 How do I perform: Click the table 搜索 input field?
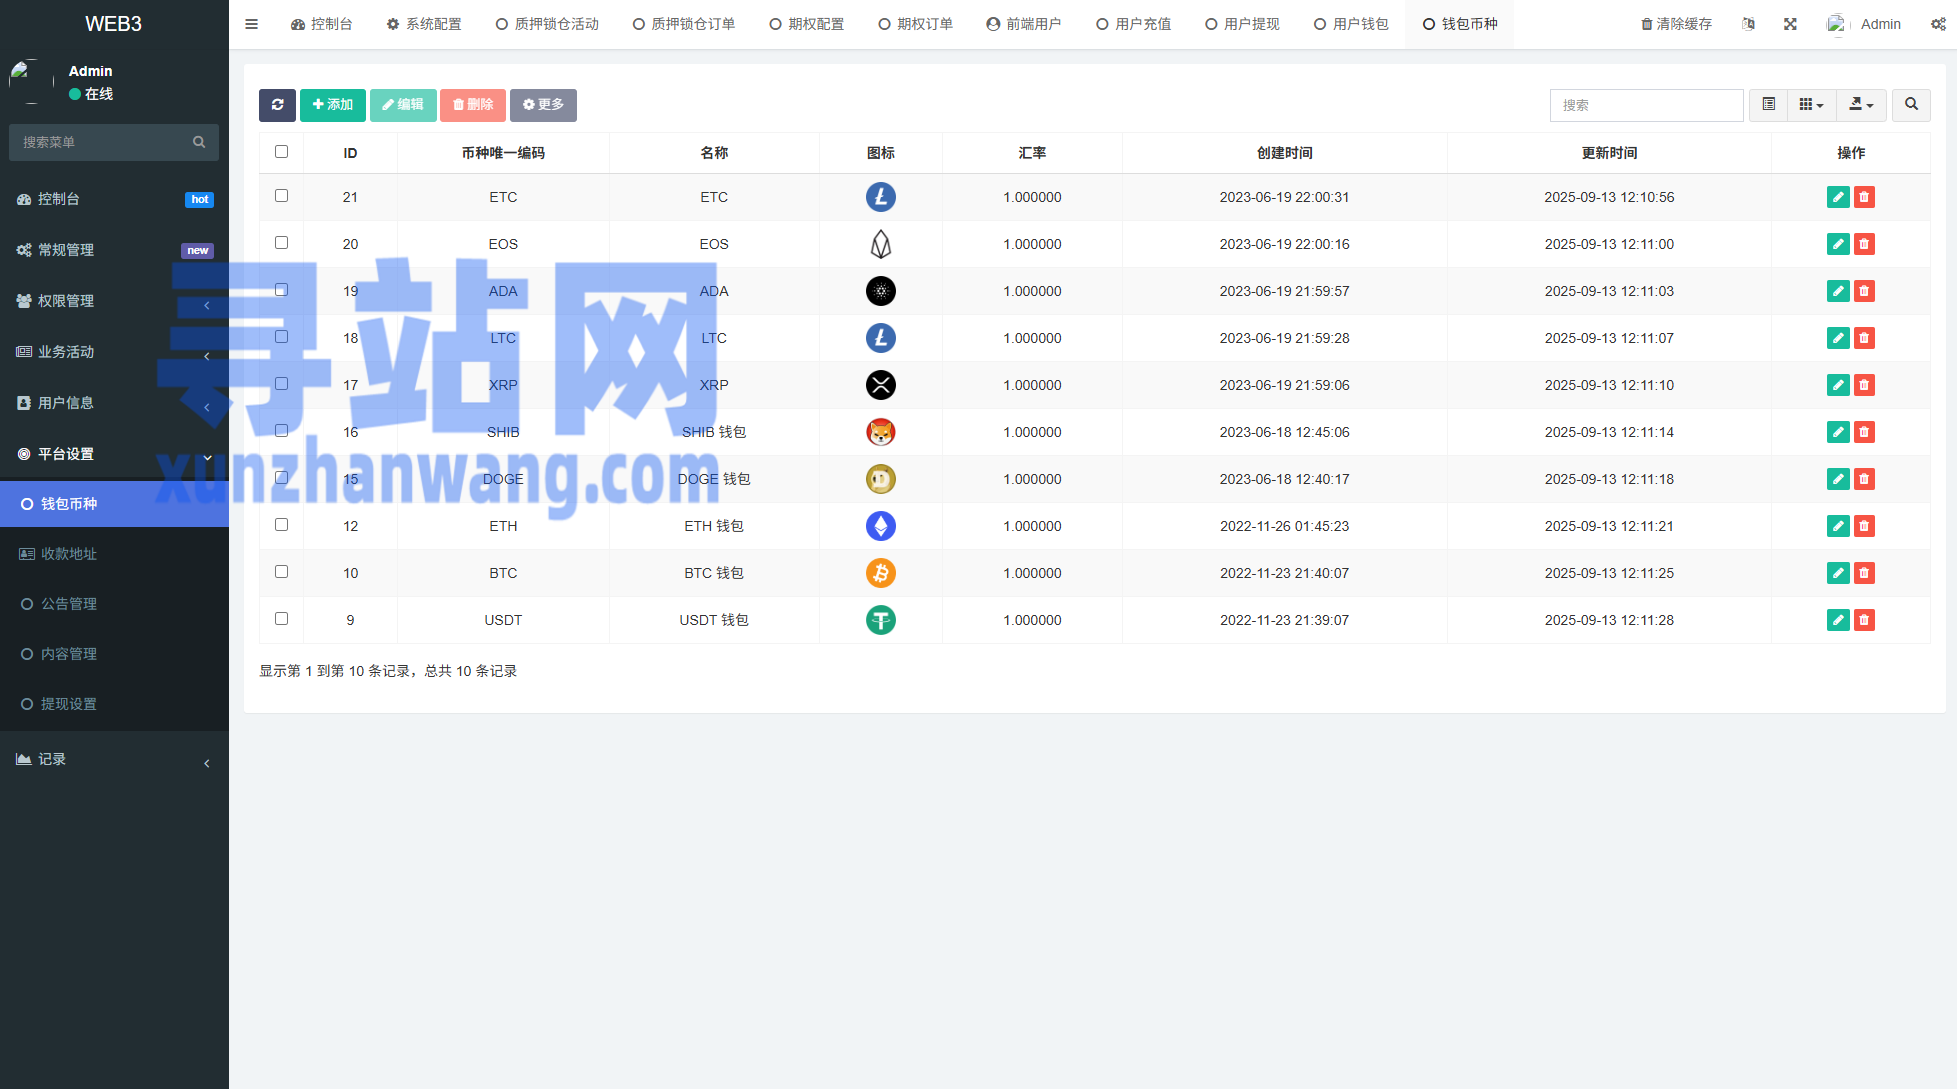(1646, 105)
